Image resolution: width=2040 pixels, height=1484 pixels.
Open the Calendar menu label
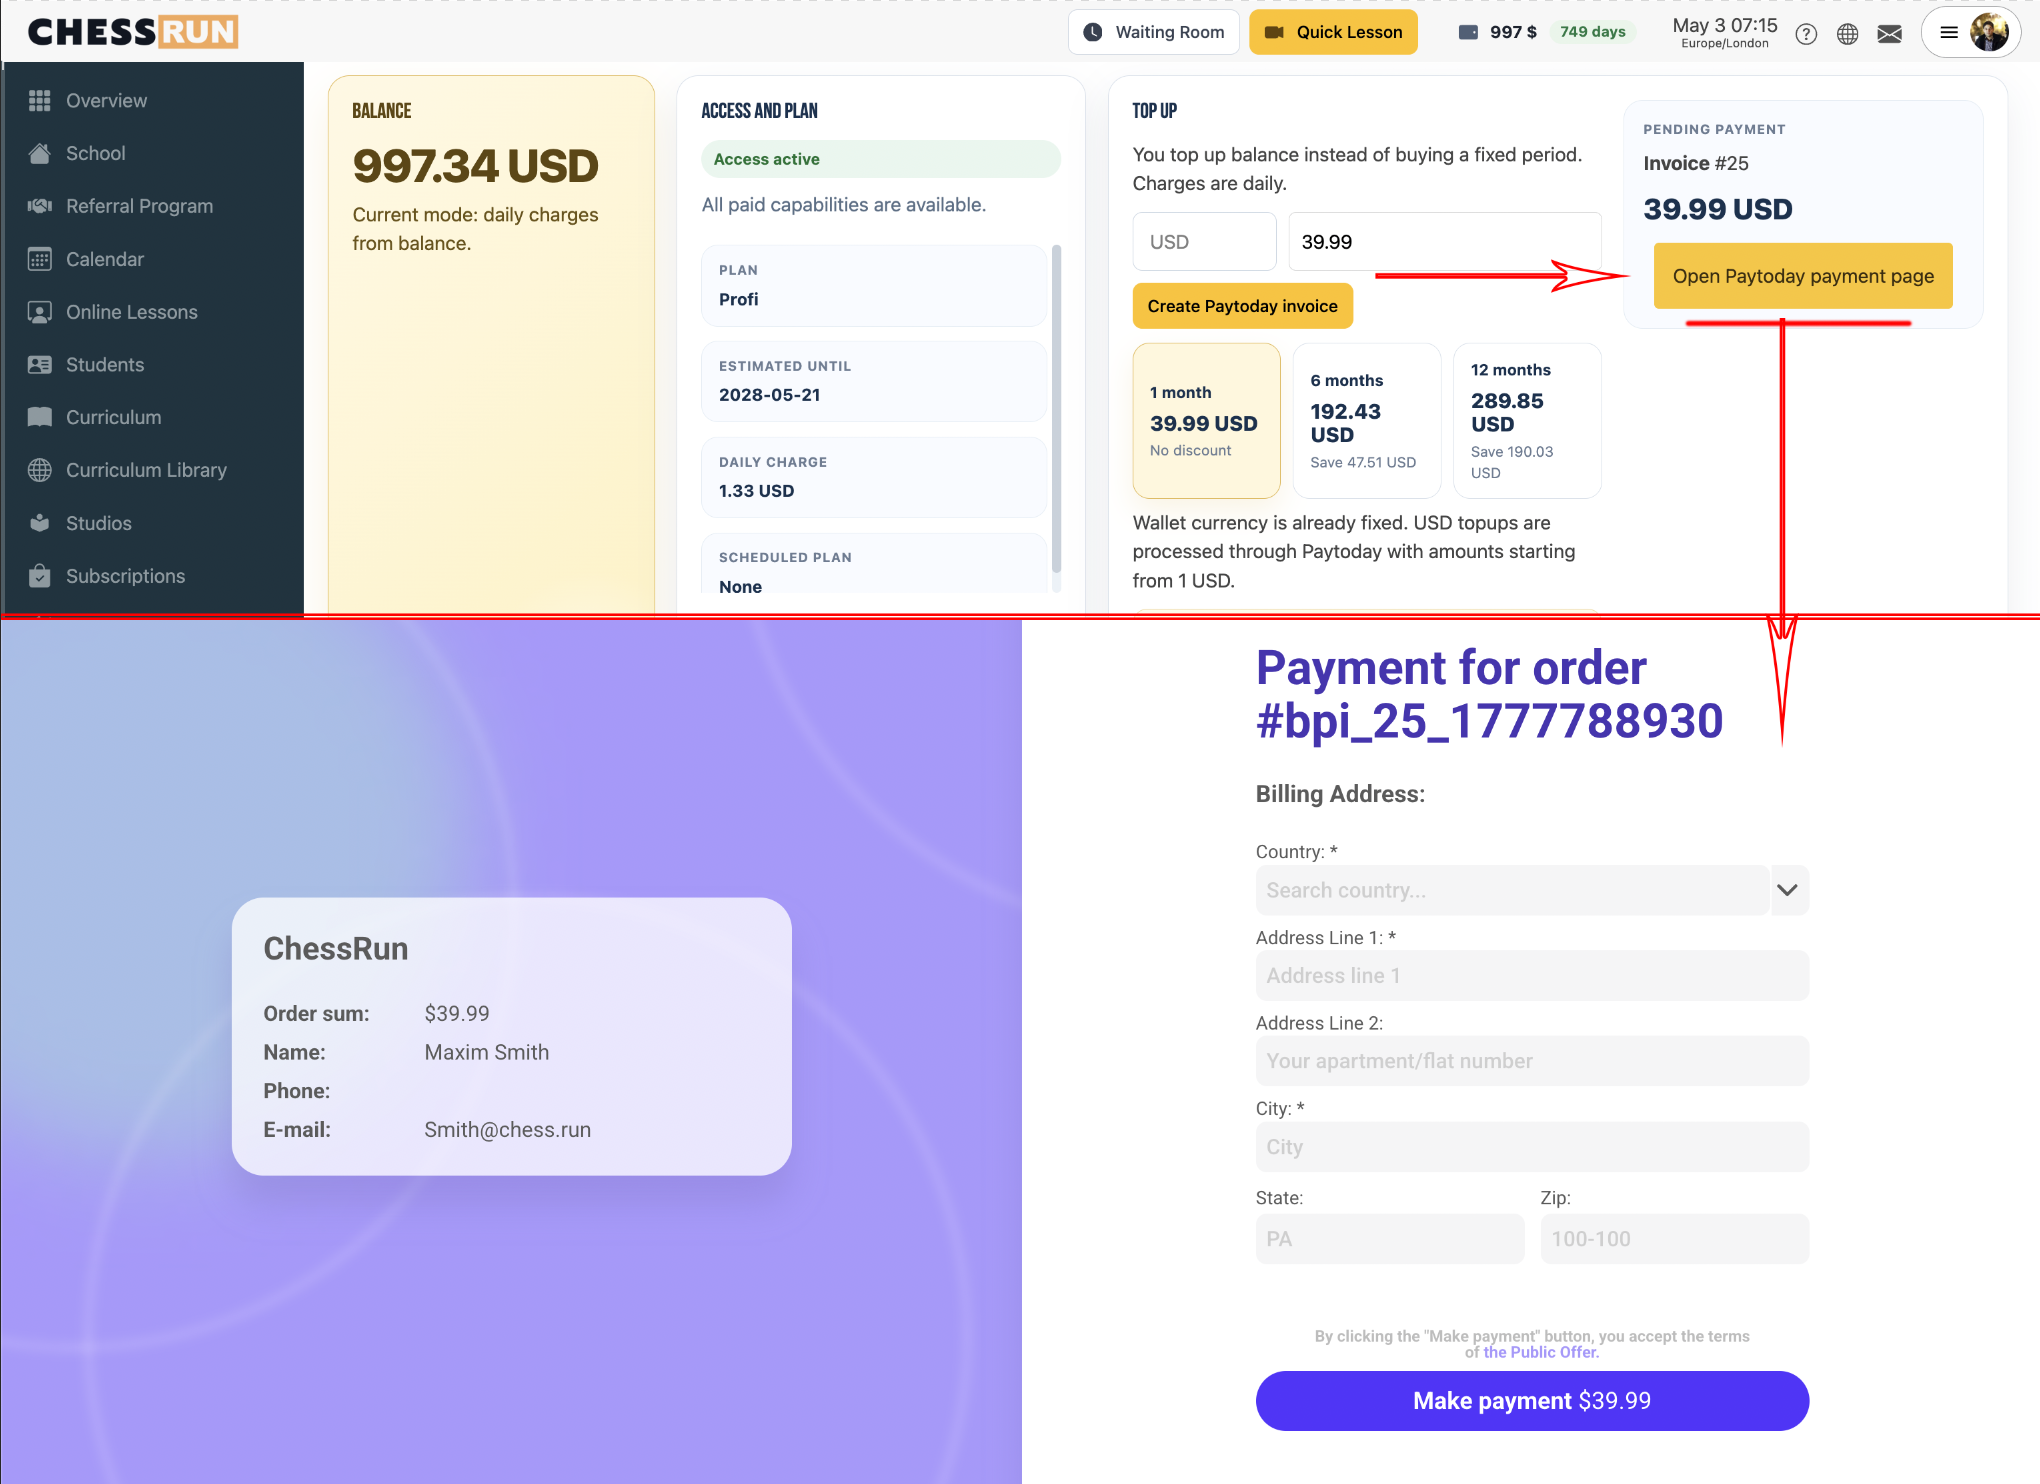(105, 259)
